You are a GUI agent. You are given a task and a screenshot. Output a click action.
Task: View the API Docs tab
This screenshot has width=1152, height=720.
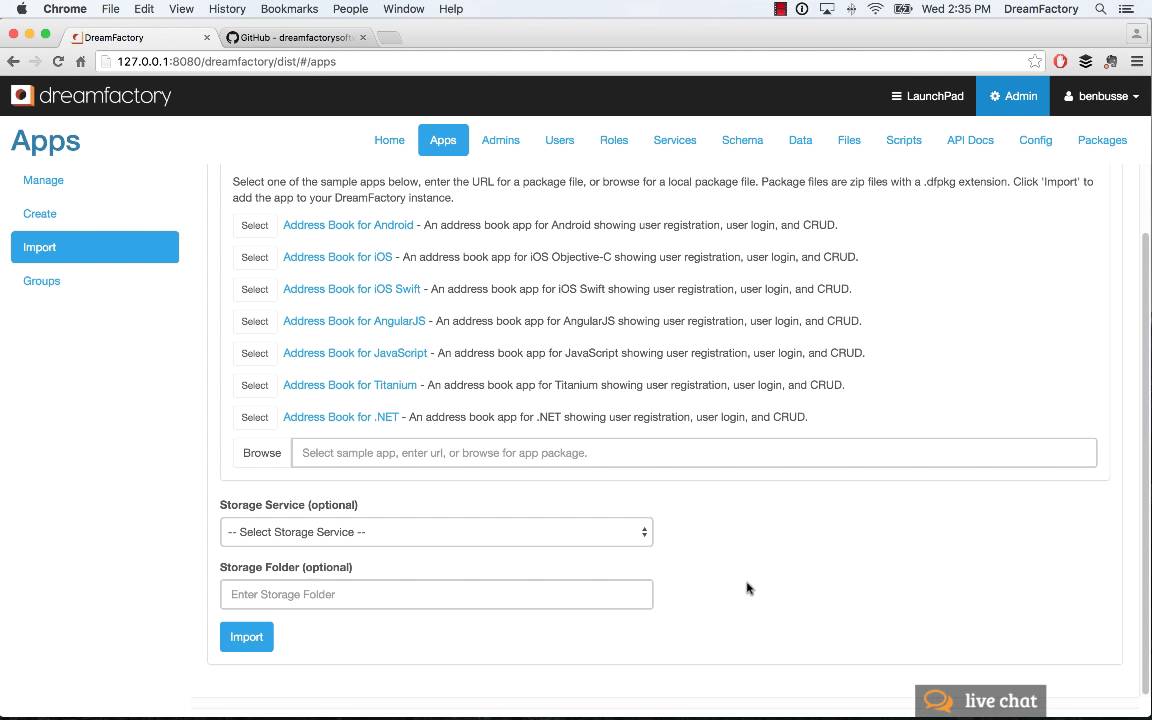(x=970, y=140)
